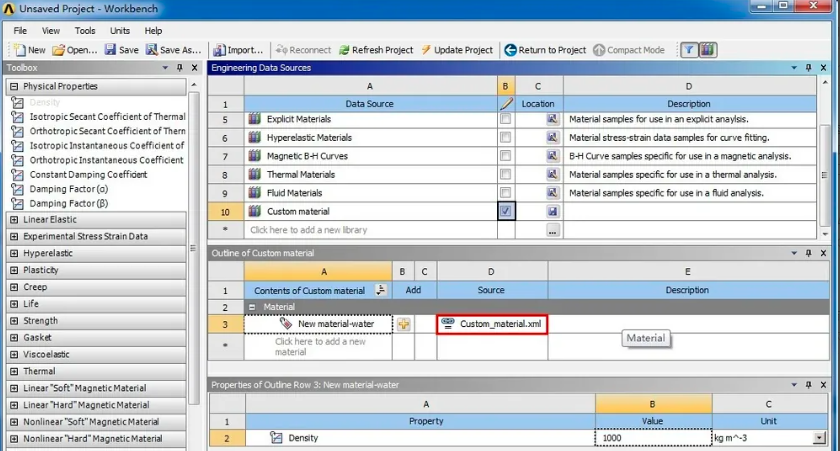Click the Constant Damping Coefficient toolbox icon
840x451 pixels.
point(17,175)
